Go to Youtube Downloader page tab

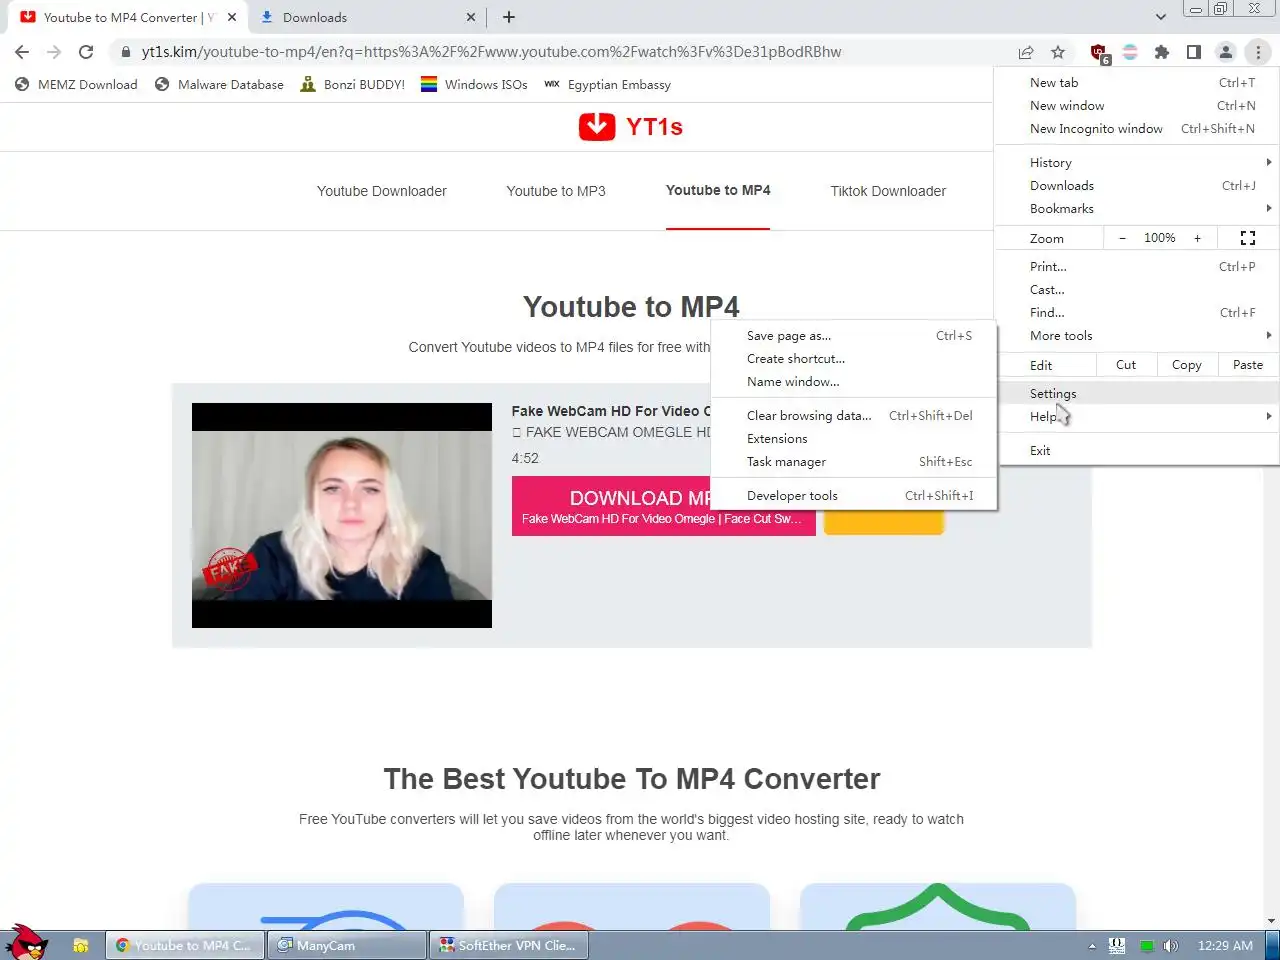pyautogui.click(x=382, y=191)
